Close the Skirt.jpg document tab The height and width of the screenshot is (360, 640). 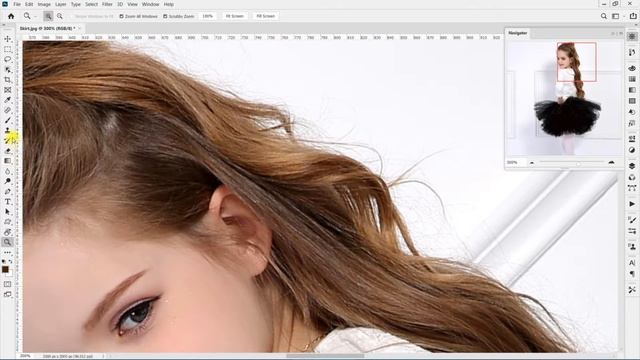point(80,29)
